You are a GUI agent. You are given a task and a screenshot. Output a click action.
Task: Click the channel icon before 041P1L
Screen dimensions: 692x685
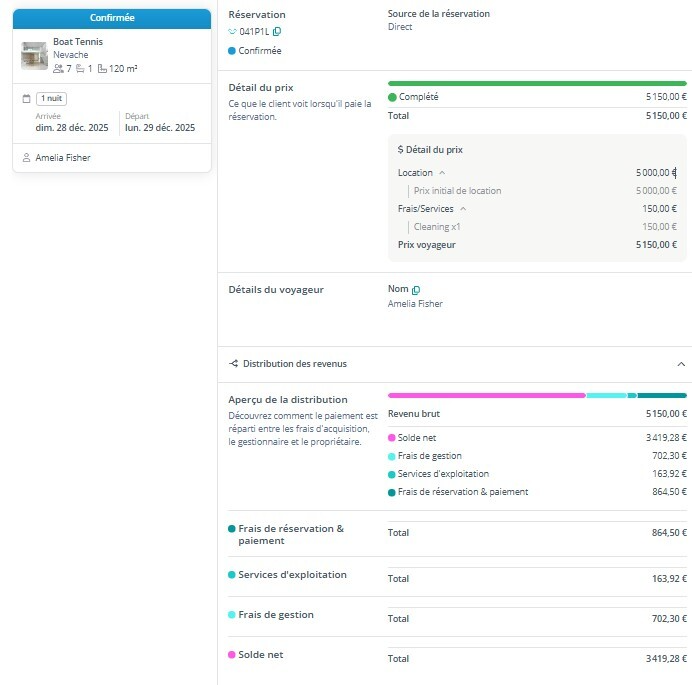coord(233,32)
